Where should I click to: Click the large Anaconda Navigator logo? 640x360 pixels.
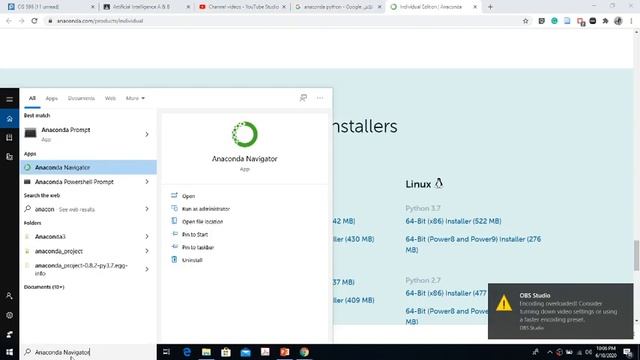(244, 134)
